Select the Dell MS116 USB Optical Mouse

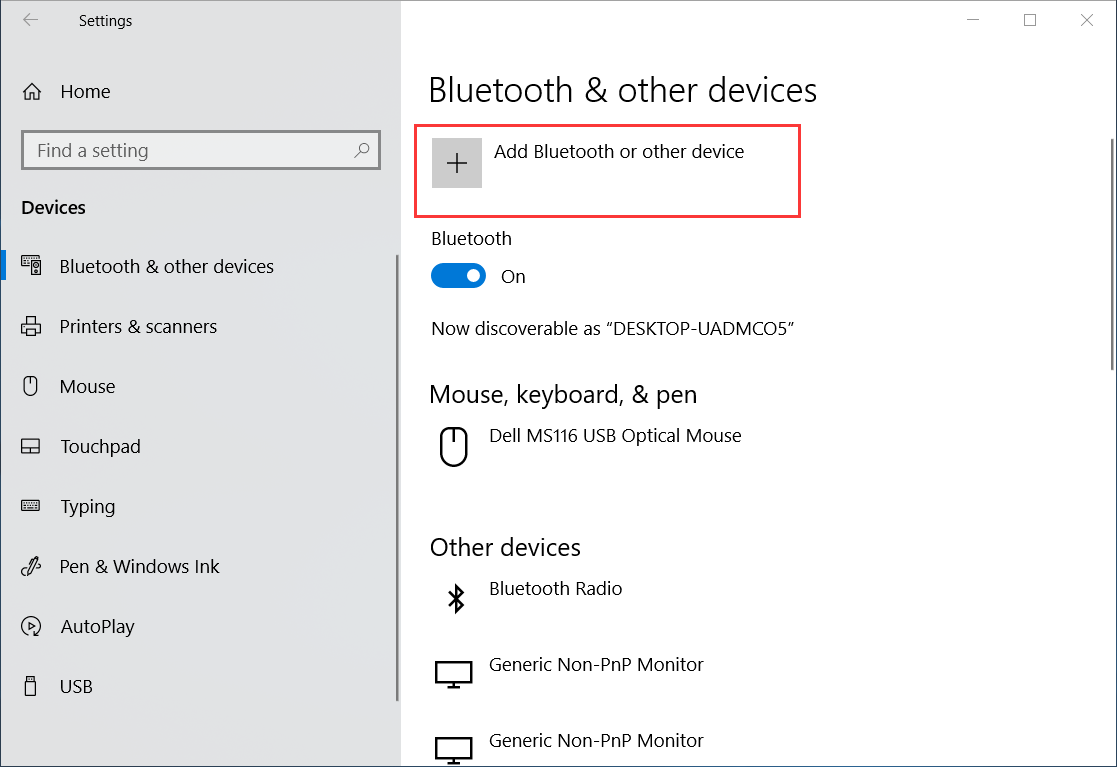pos(615,436)
